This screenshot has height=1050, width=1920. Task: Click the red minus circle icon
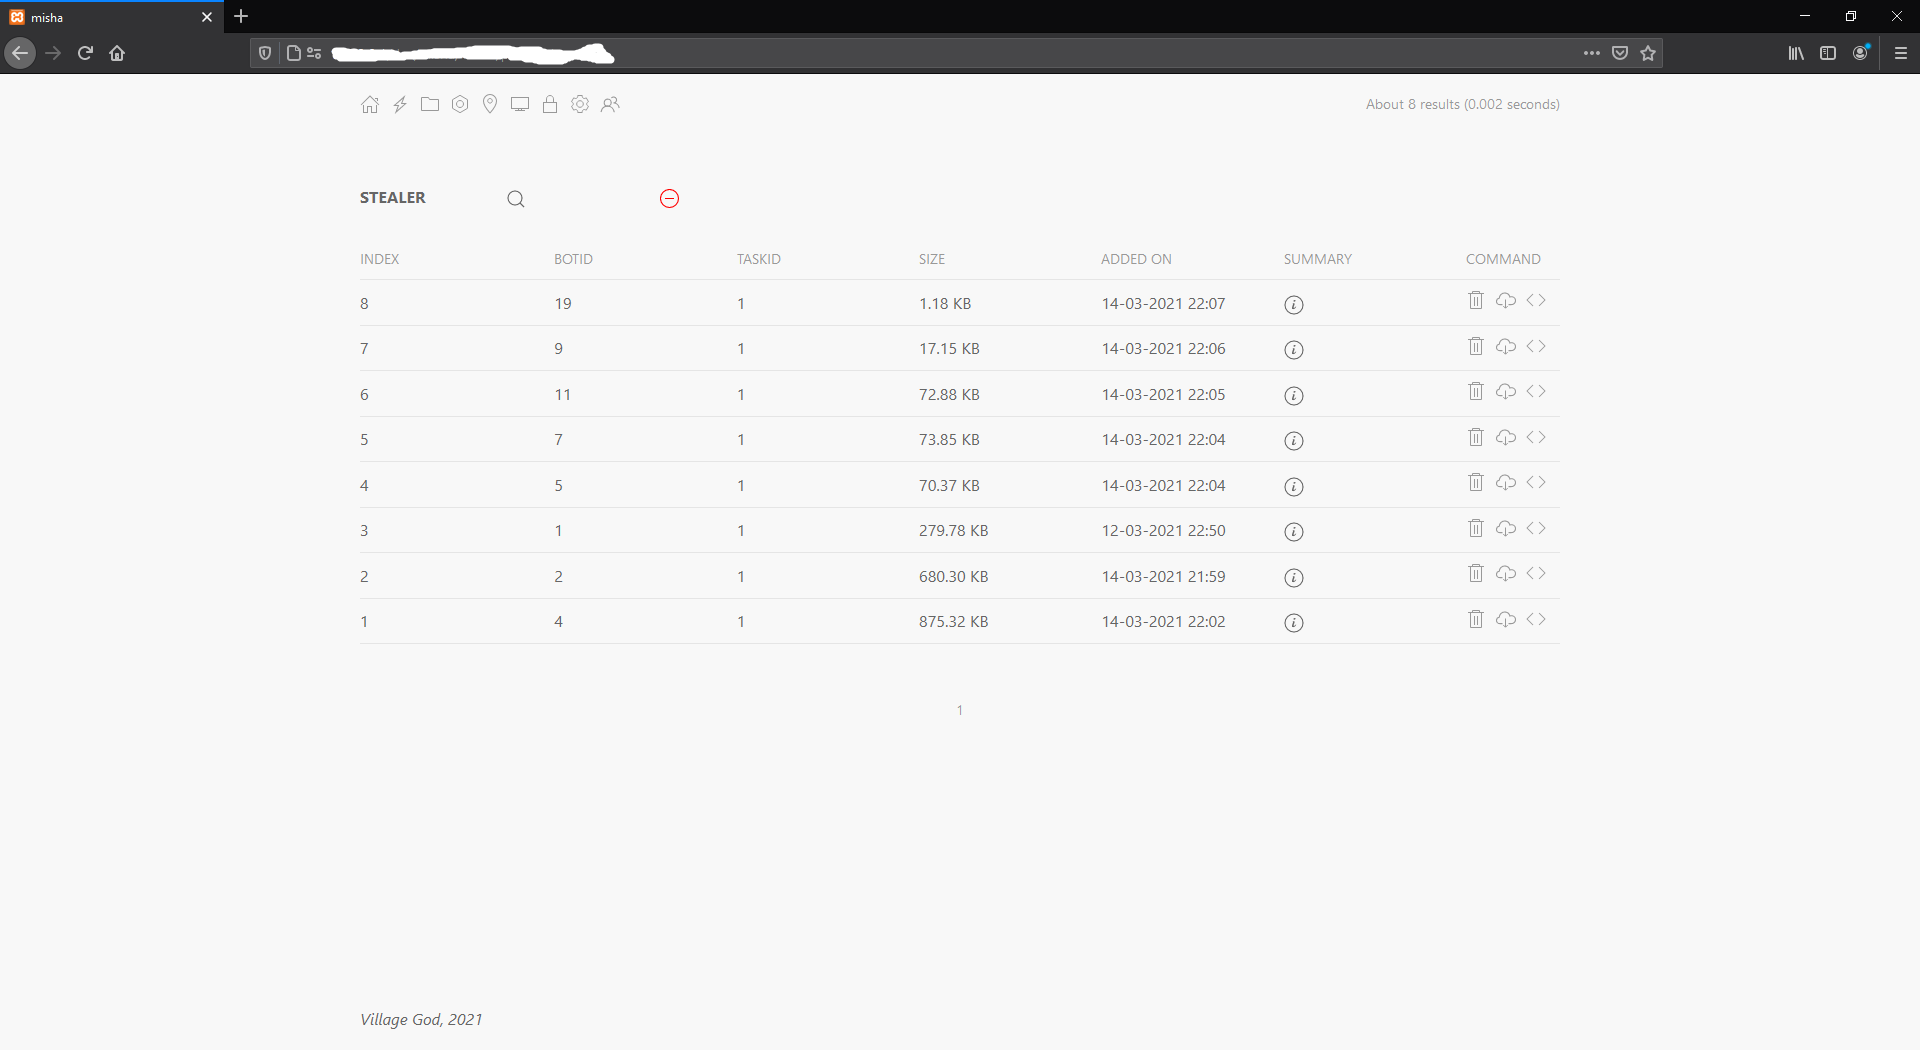670,198
